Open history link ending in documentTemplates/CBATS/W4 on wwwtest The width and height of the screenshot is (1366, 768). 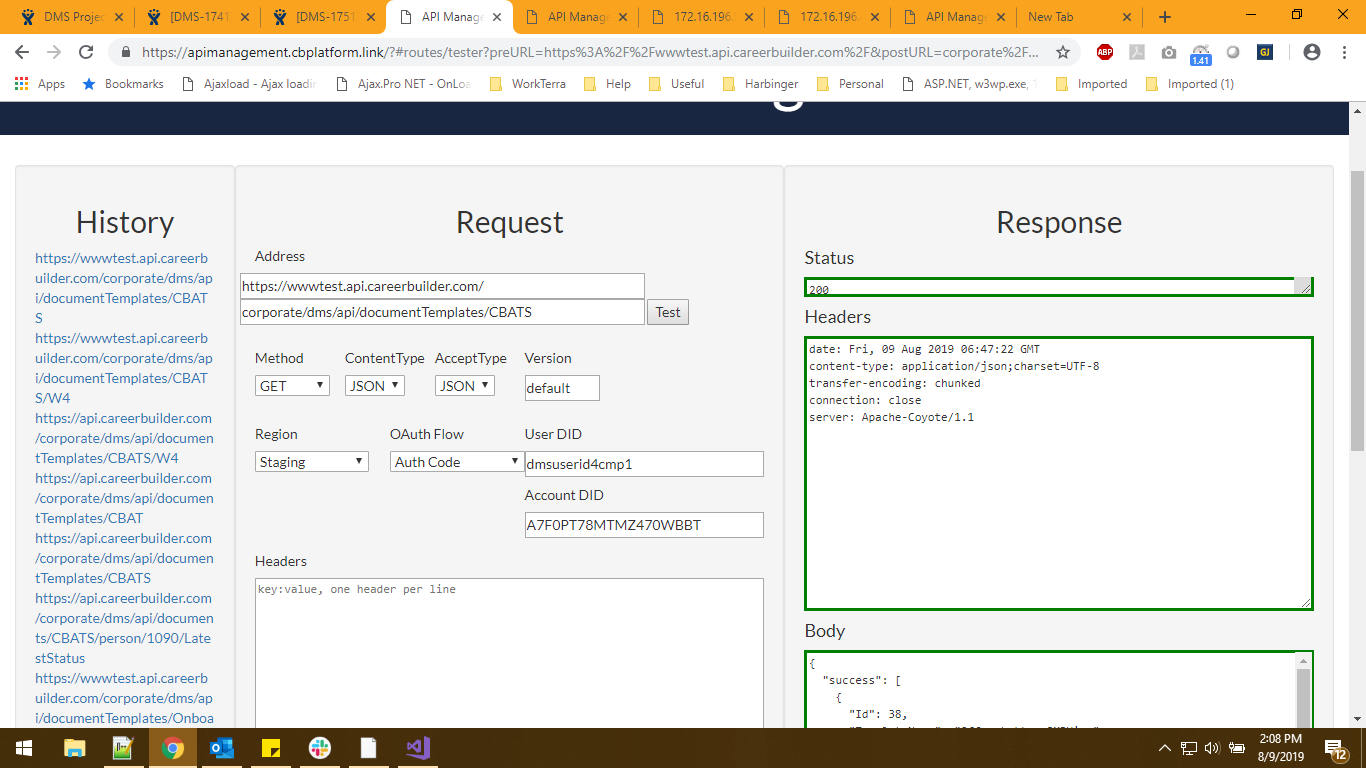pyautogui.click(x=122, y=368)
